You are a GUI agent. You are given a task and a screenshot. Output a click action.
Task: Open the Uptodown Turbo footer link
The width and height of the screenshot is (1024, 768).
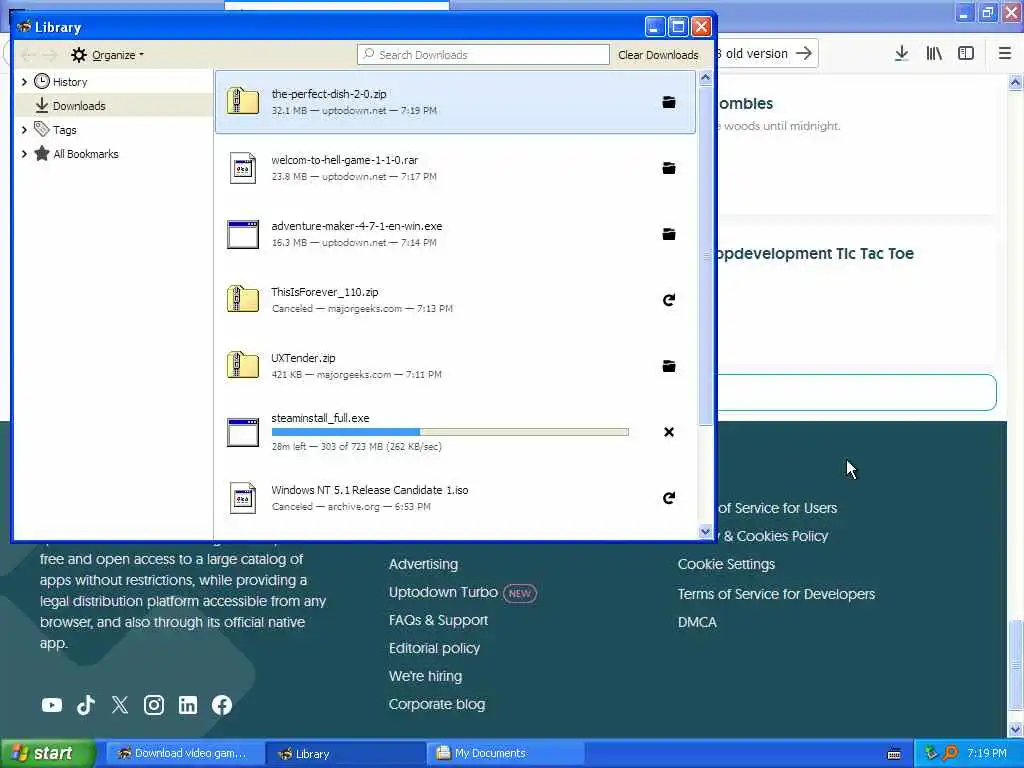click(443, 592)
